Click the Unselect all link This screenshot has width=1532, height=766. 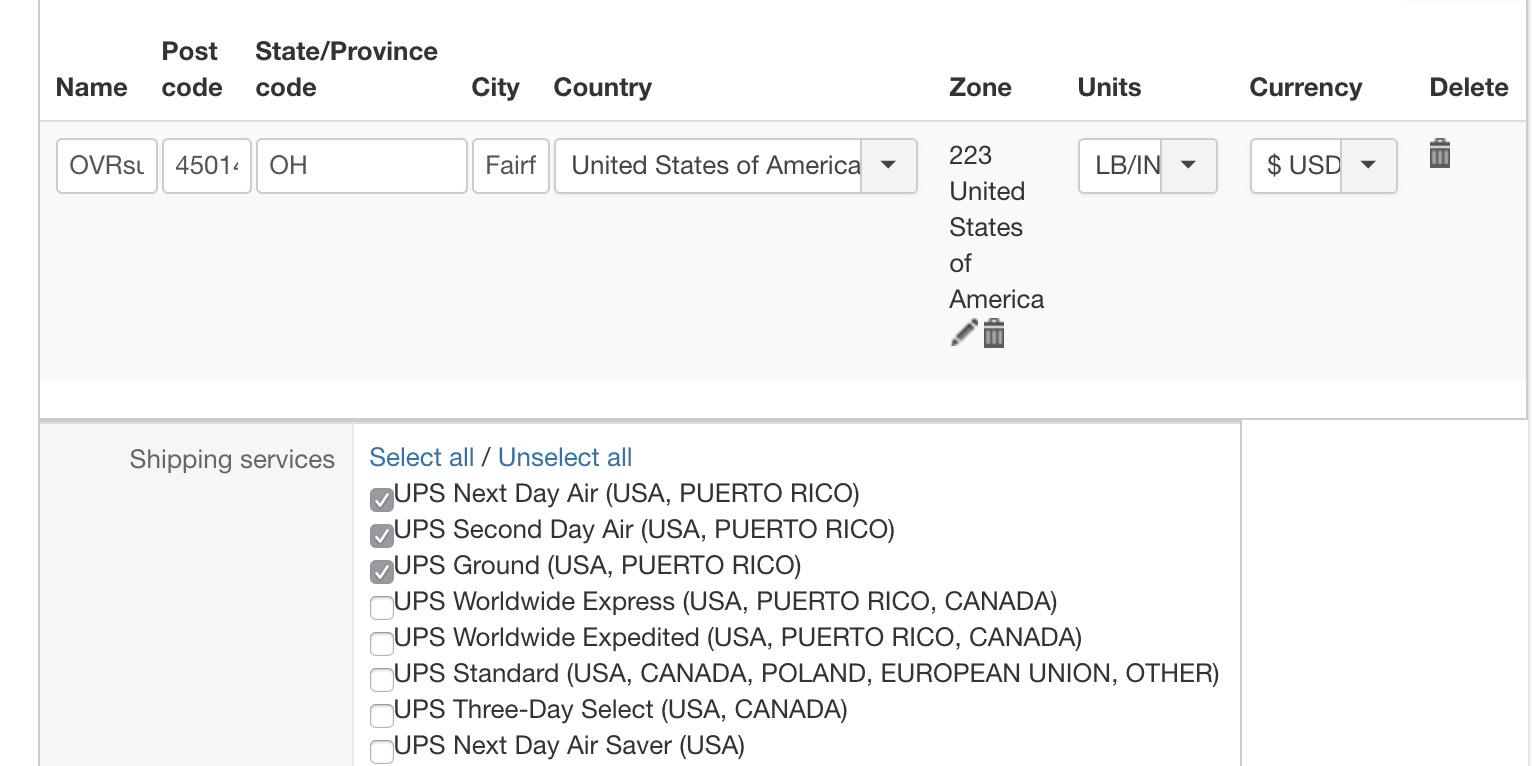(565, 457)
